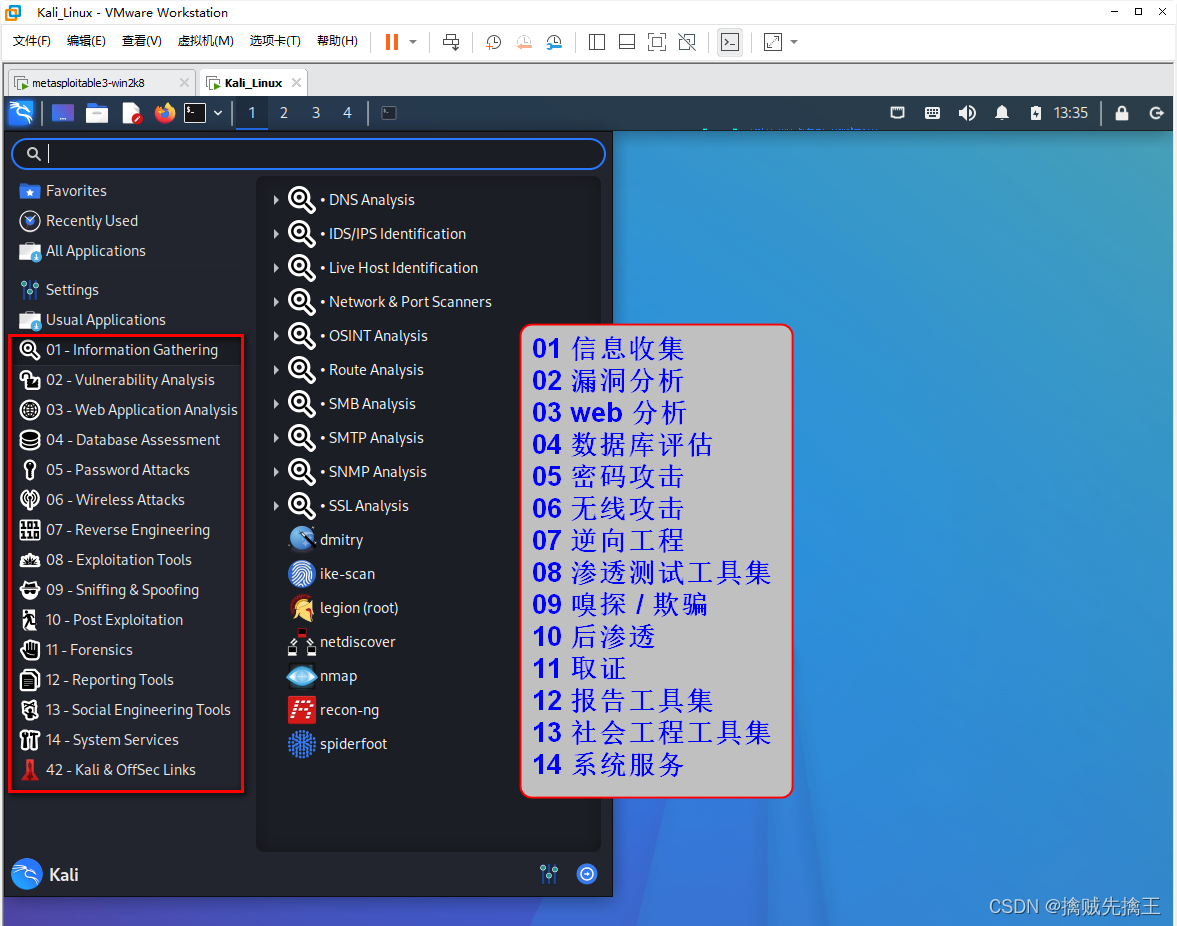Open the terminal emulator panel icon

point(195,113)
